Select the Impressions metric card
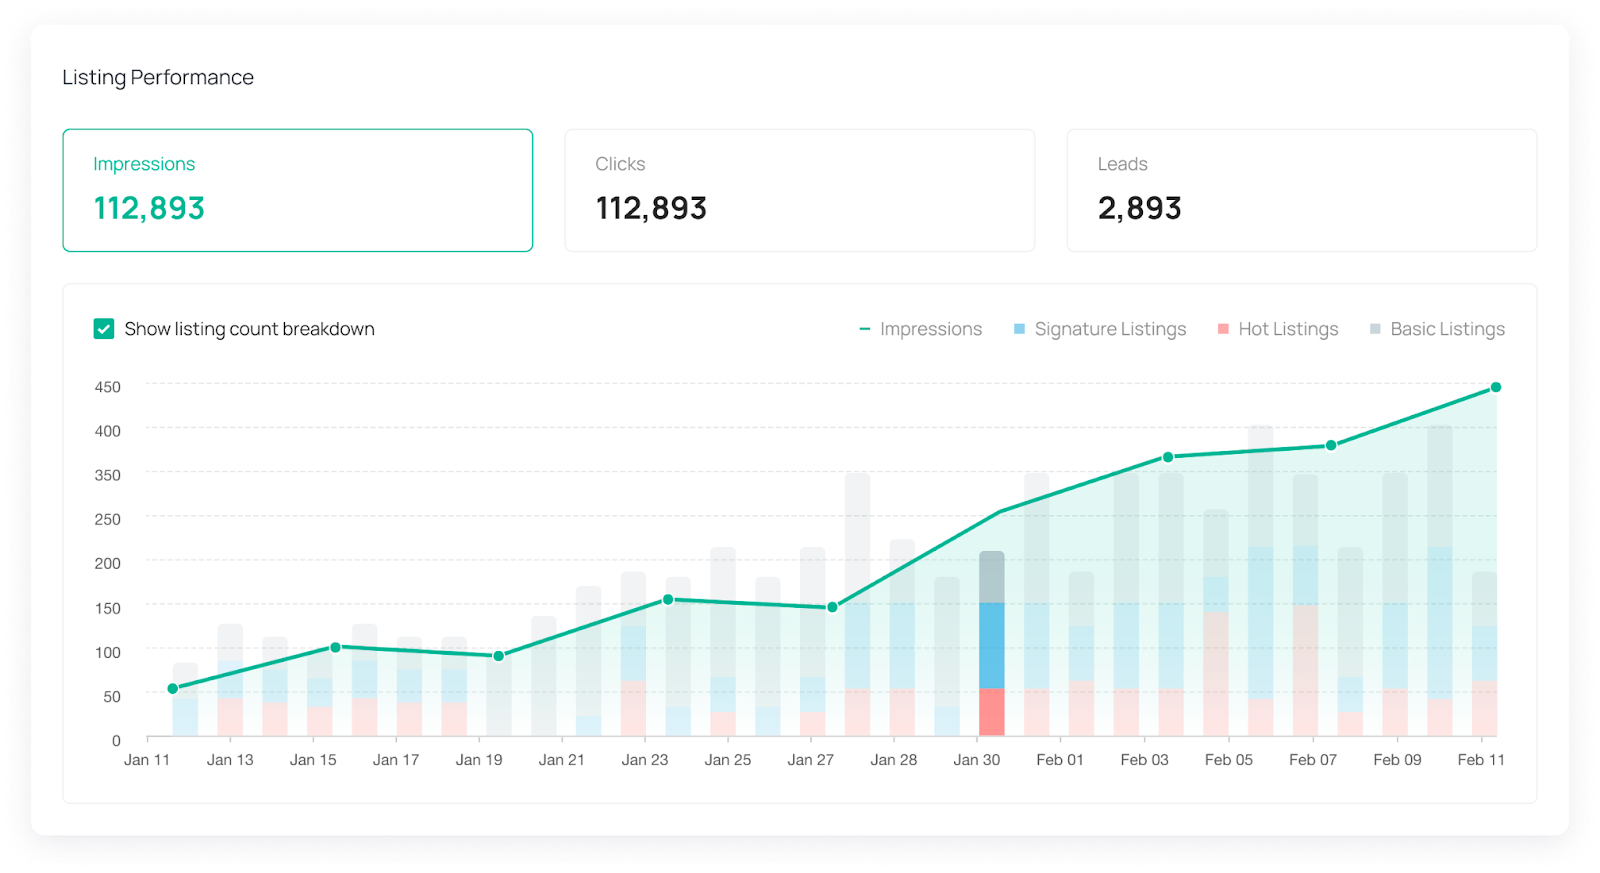 coord(298,190)
